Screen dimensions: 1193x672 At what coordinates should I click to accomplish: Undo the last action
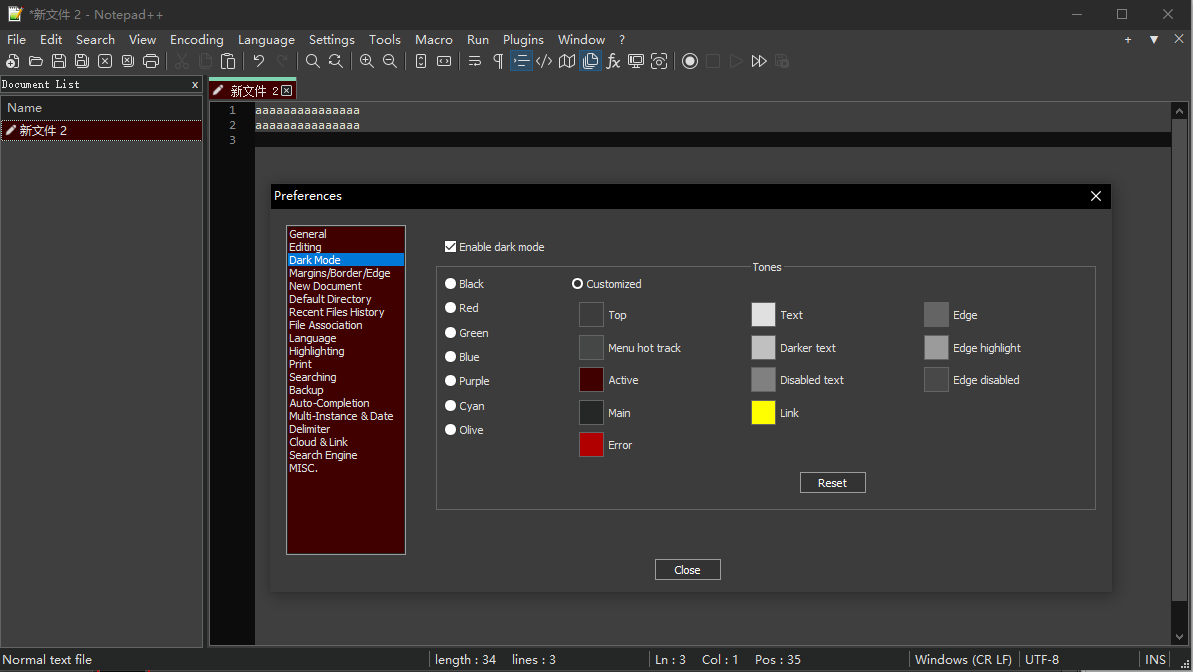(x=259, y=62)
